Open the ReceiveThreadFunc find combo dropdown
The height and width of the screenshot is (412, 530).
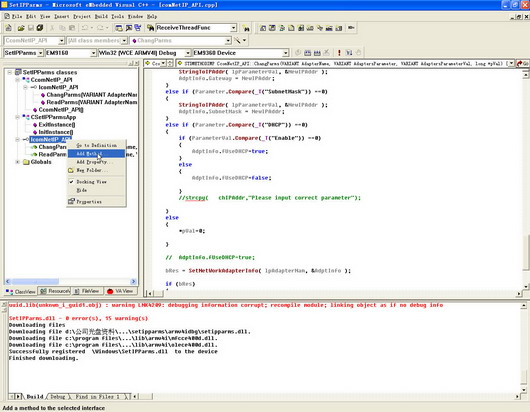tap(234, 28)
